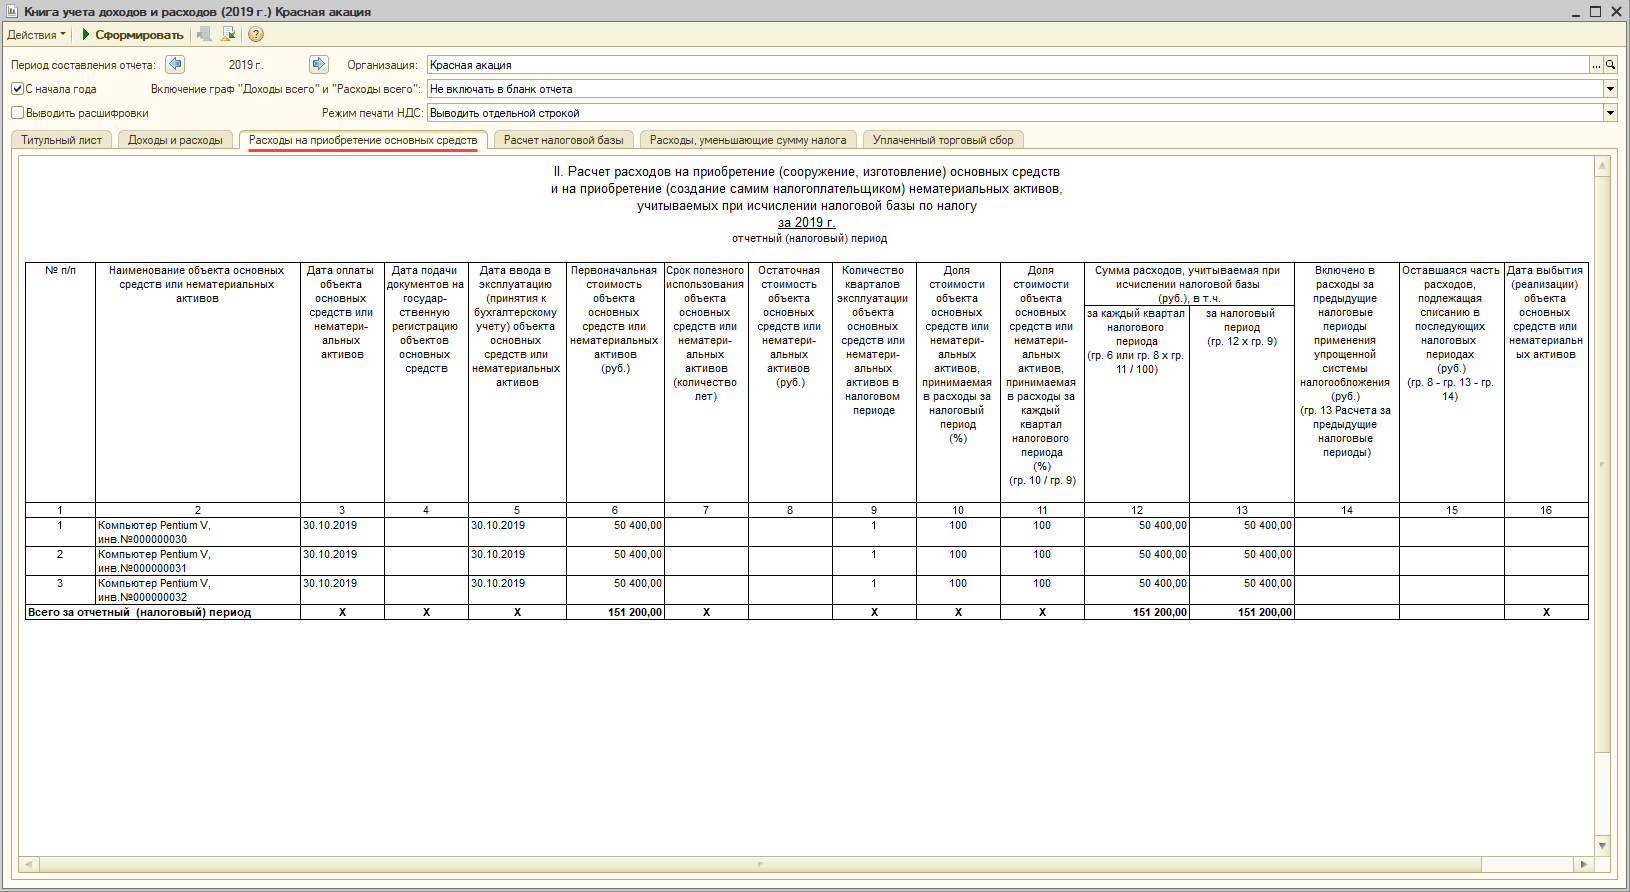1630x892 pixels.
Task: Click the magnifier open button in Организация field
Action: (x=1610, y=65)
